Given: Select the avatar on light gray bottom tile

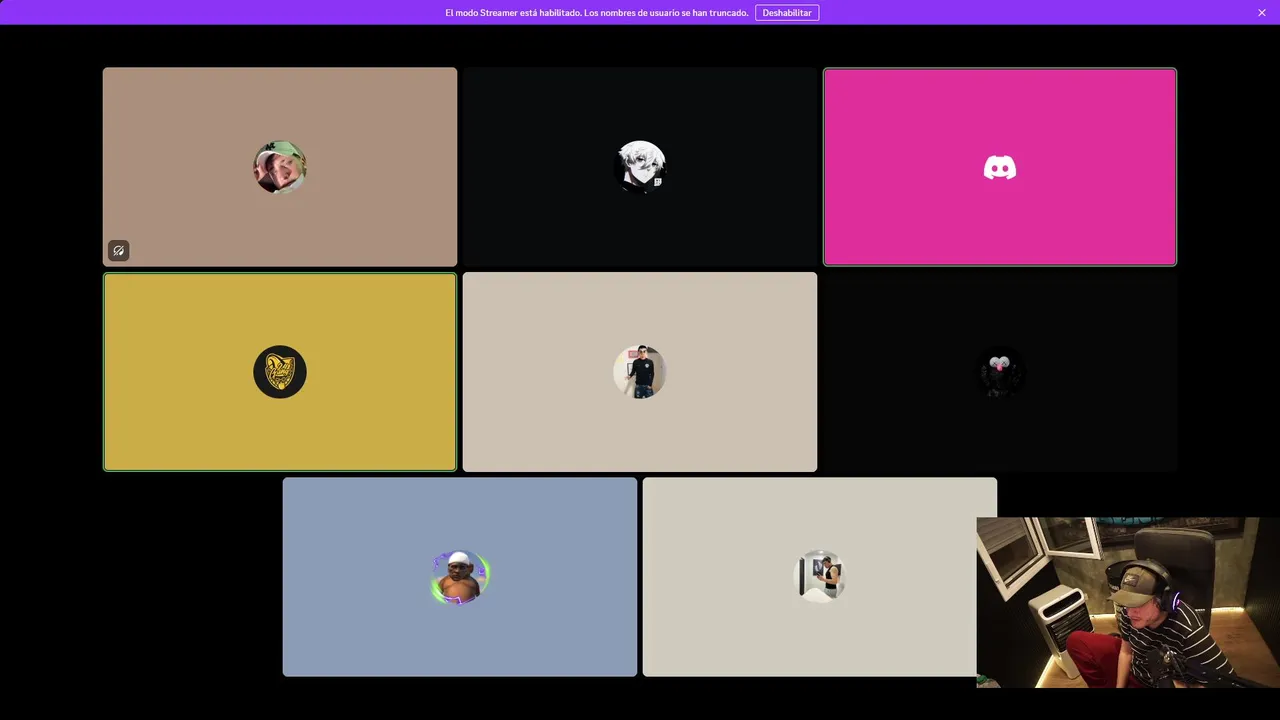Looking at the screenshot, I should click(x=820, y=577).
